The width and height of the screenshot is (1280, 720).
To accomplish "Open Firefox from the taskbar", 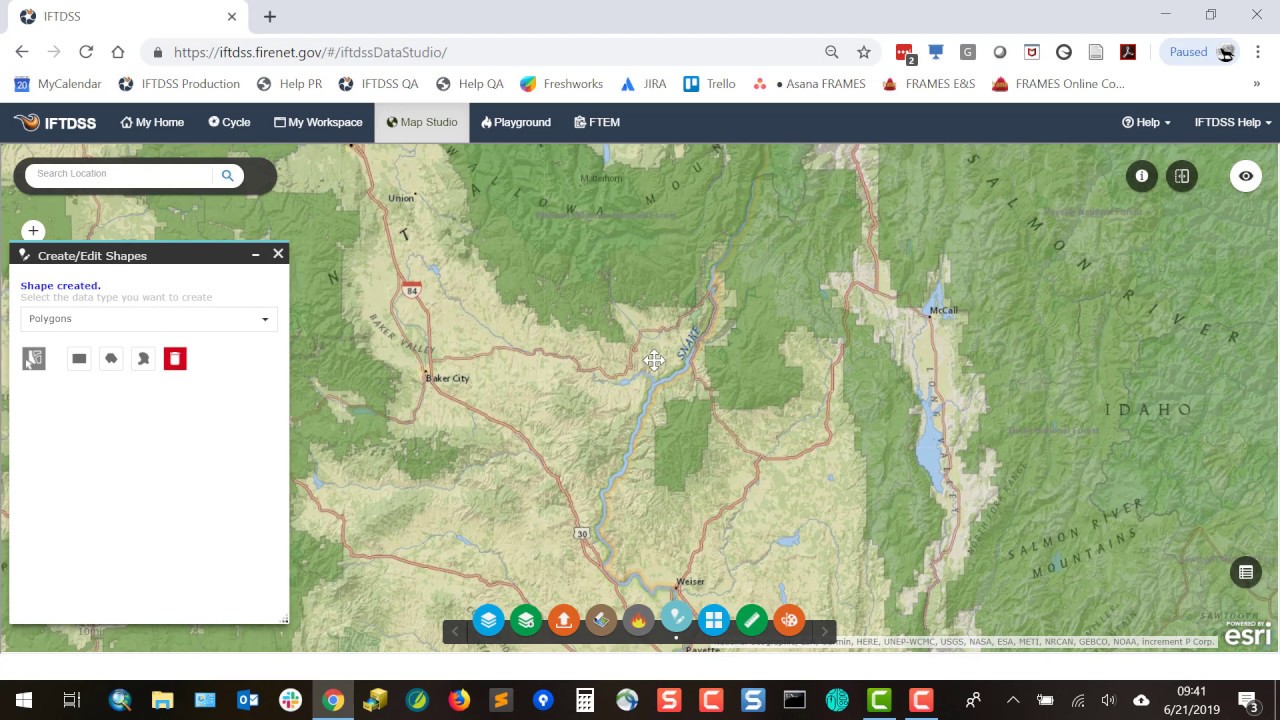I will 459,700.
